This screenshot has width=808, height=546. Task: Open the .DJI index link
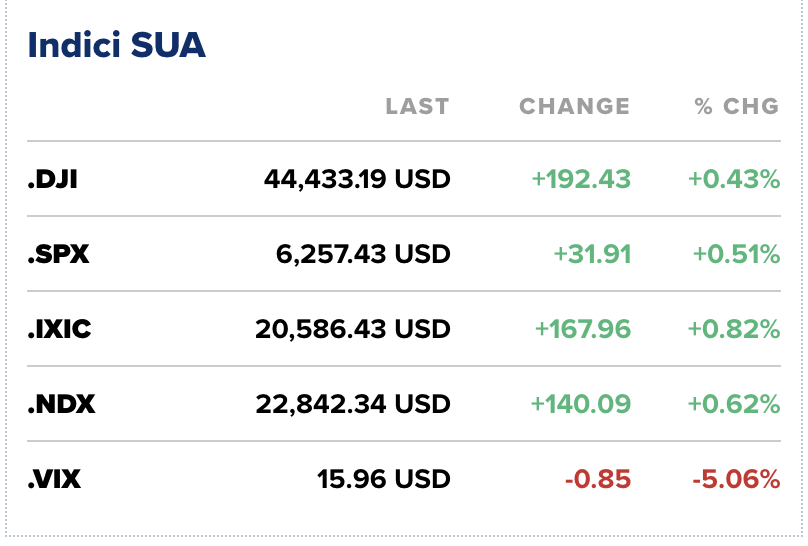click(x=52, y=180)
